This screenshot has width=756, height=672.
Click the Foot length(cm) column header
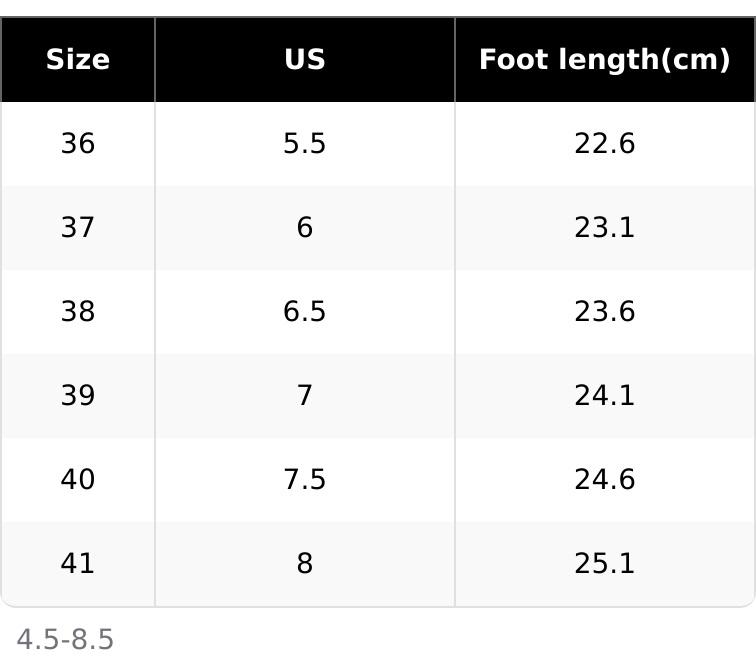pos(604,60)
